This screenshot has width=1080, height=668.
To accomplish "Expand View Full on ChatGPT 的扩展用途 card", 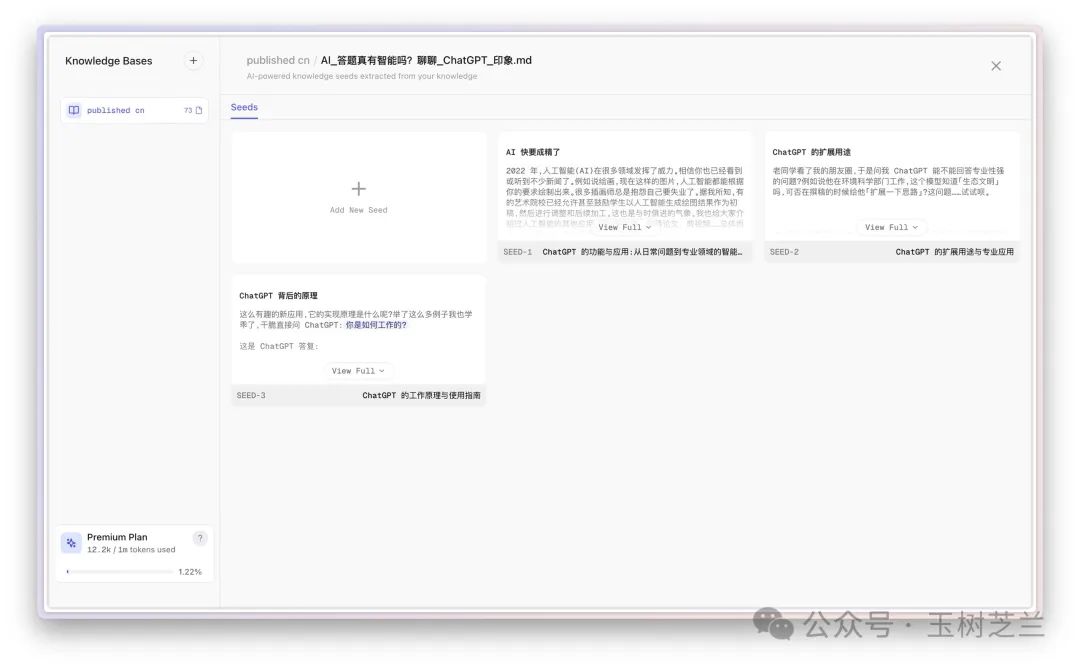I will pyautogui.click(x=891, y=227).
